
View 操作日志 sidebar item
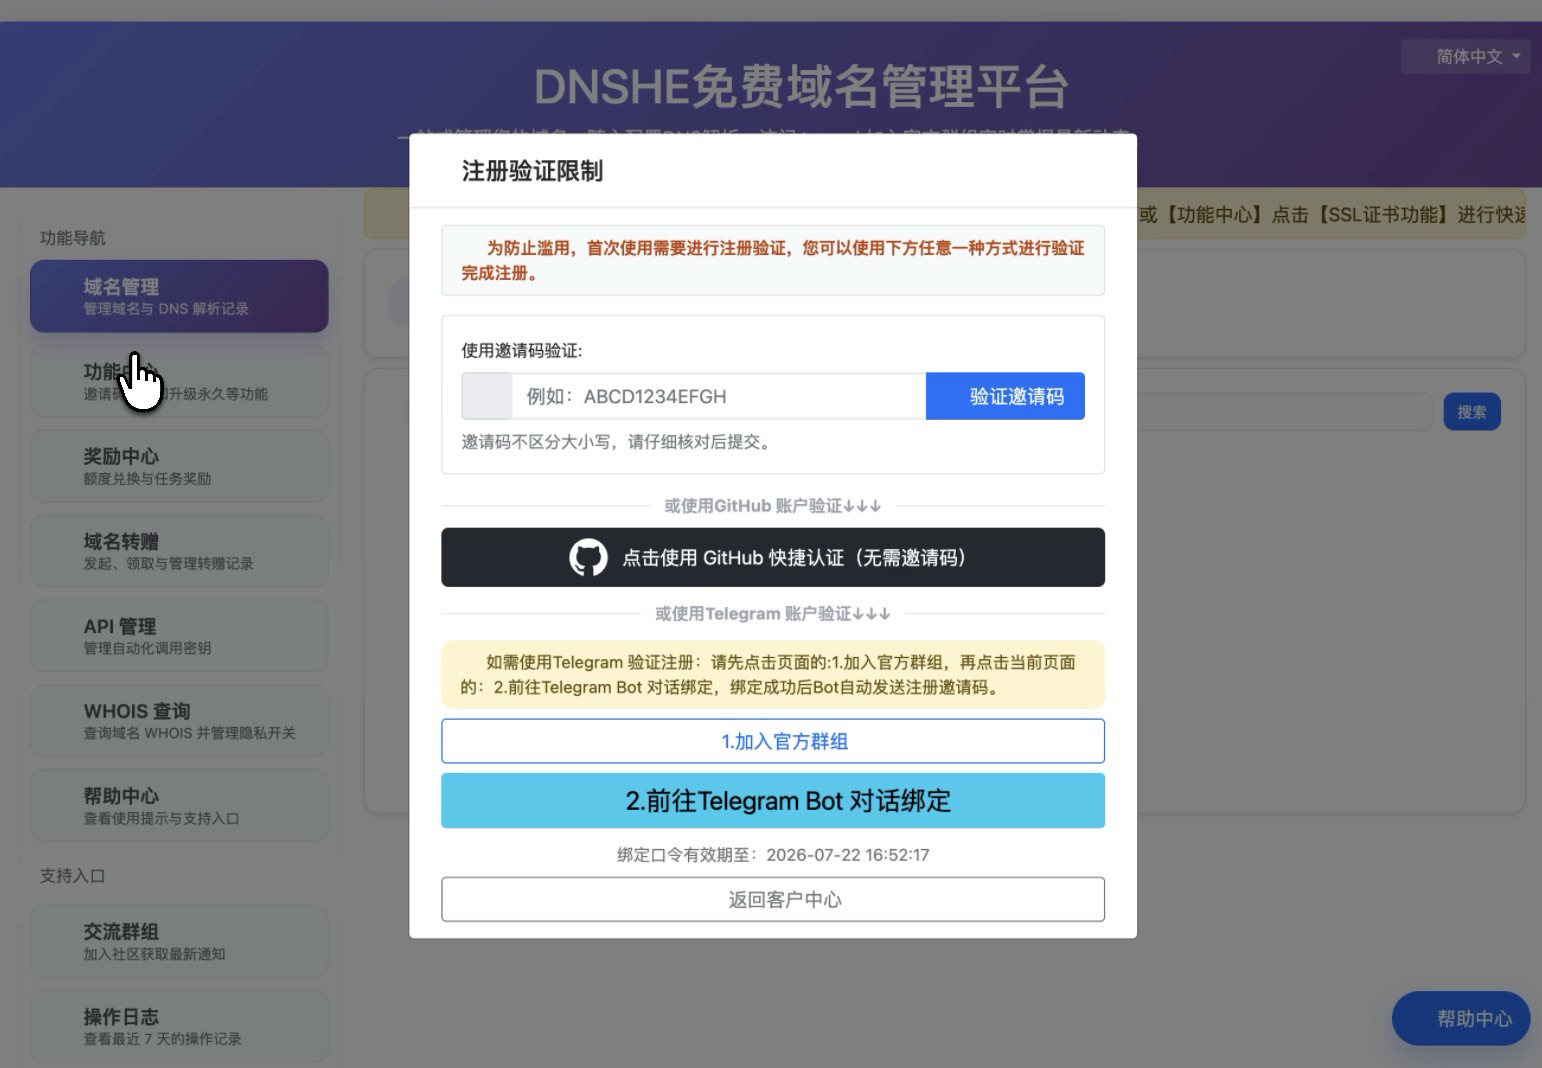click(179, 1026)
